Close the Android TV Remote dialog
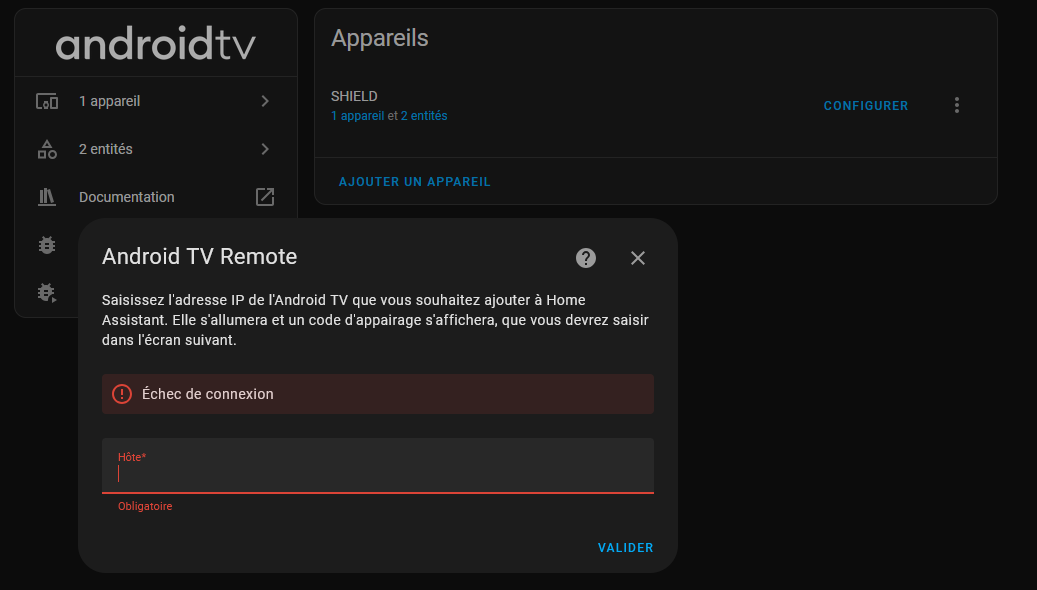Image resolution: width=1037 pixels, height=590 pixels. [x=638, y=258]
